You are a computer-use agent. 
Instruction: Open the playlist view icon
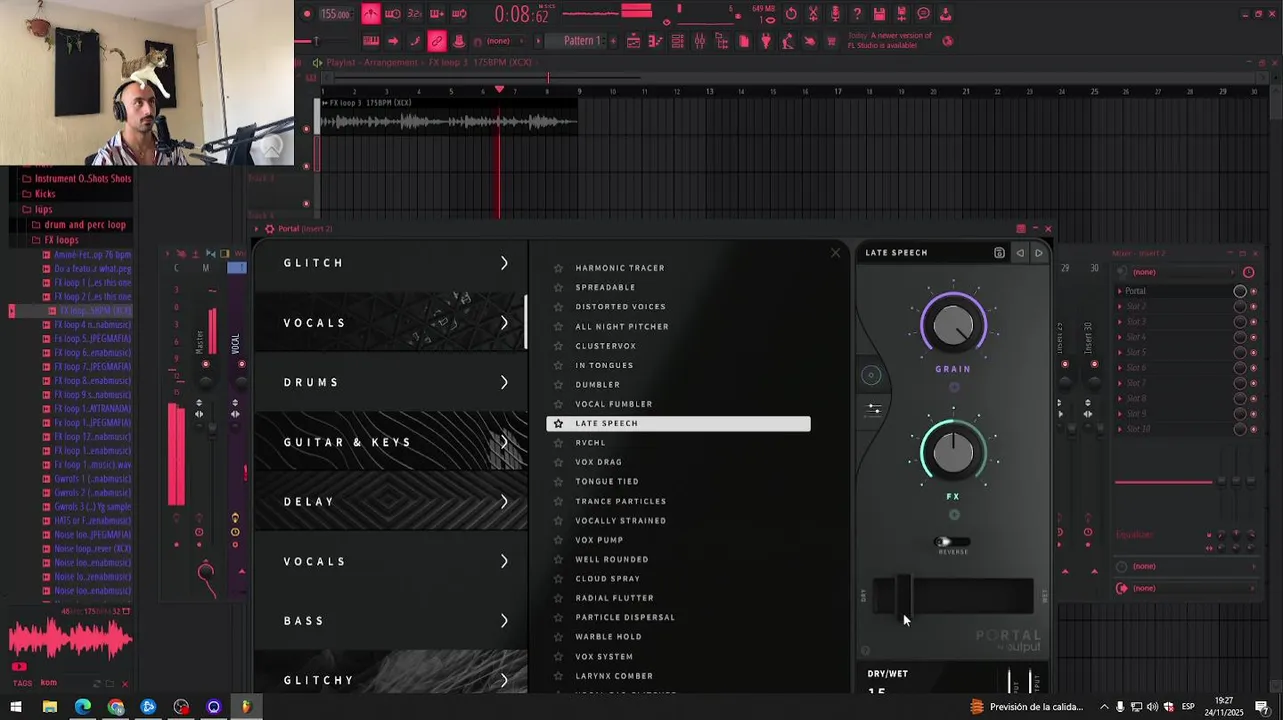[633, 41]
